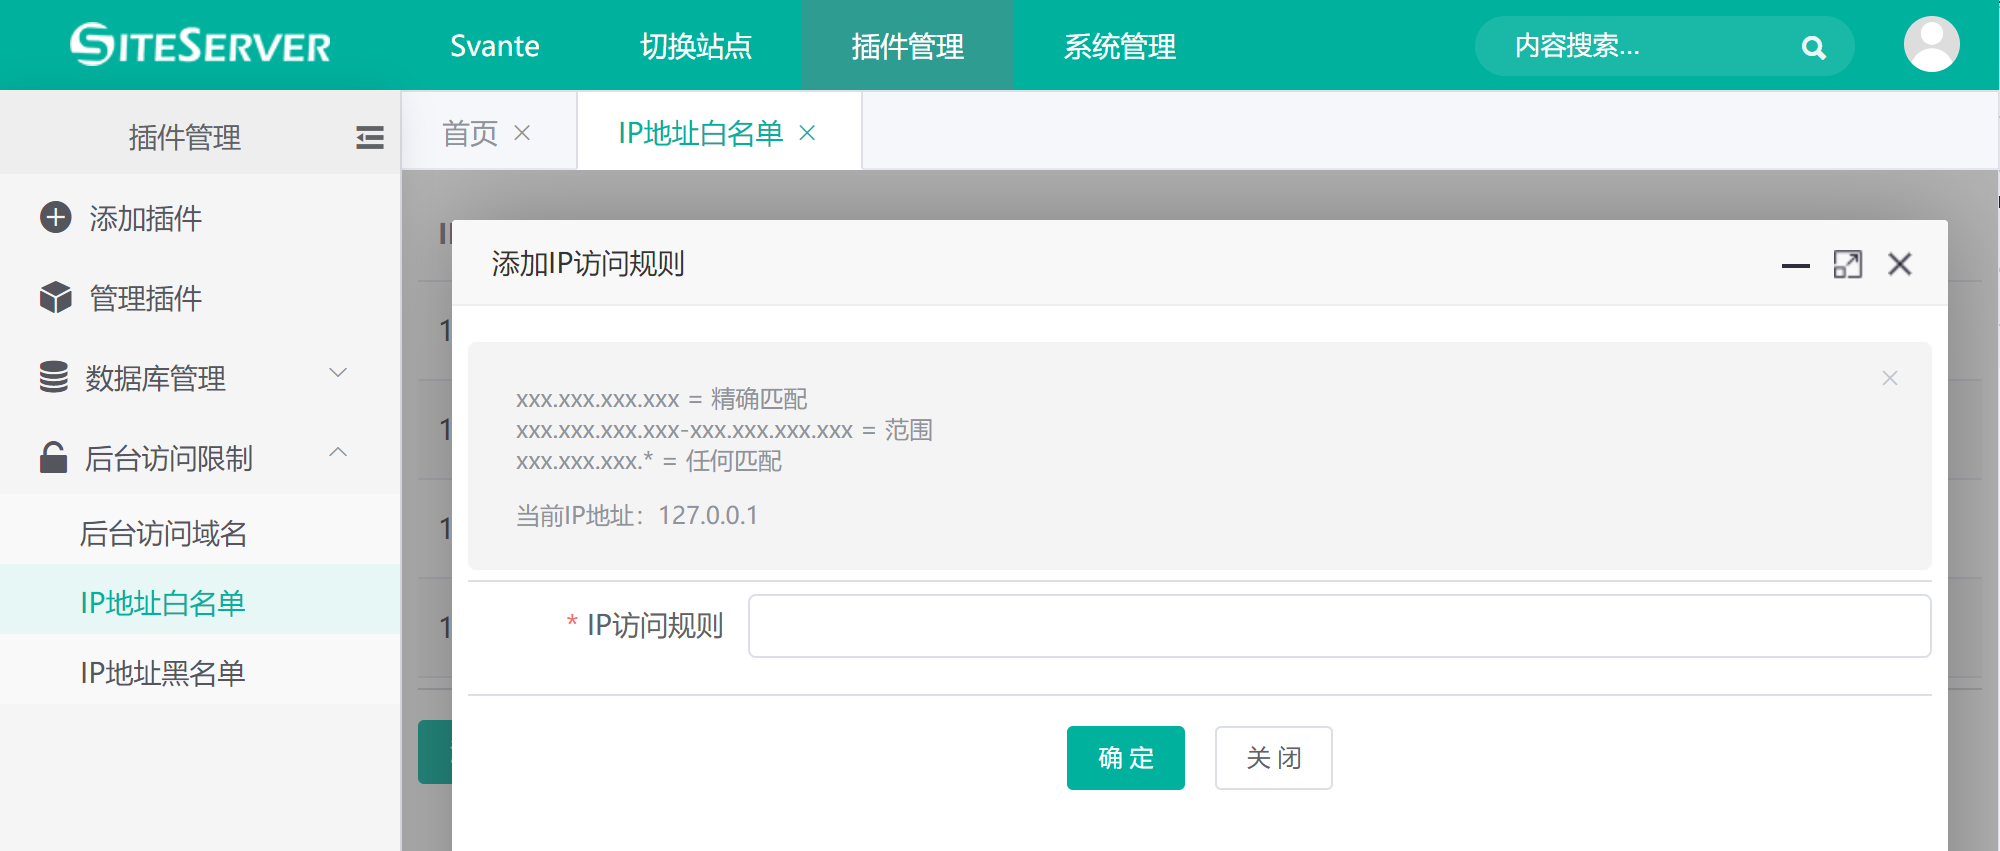Collapse sidebar using the hamburger icon
The width and height of the screenshot is (2000, 851).
pyautogui.click(x=369, y=137)
